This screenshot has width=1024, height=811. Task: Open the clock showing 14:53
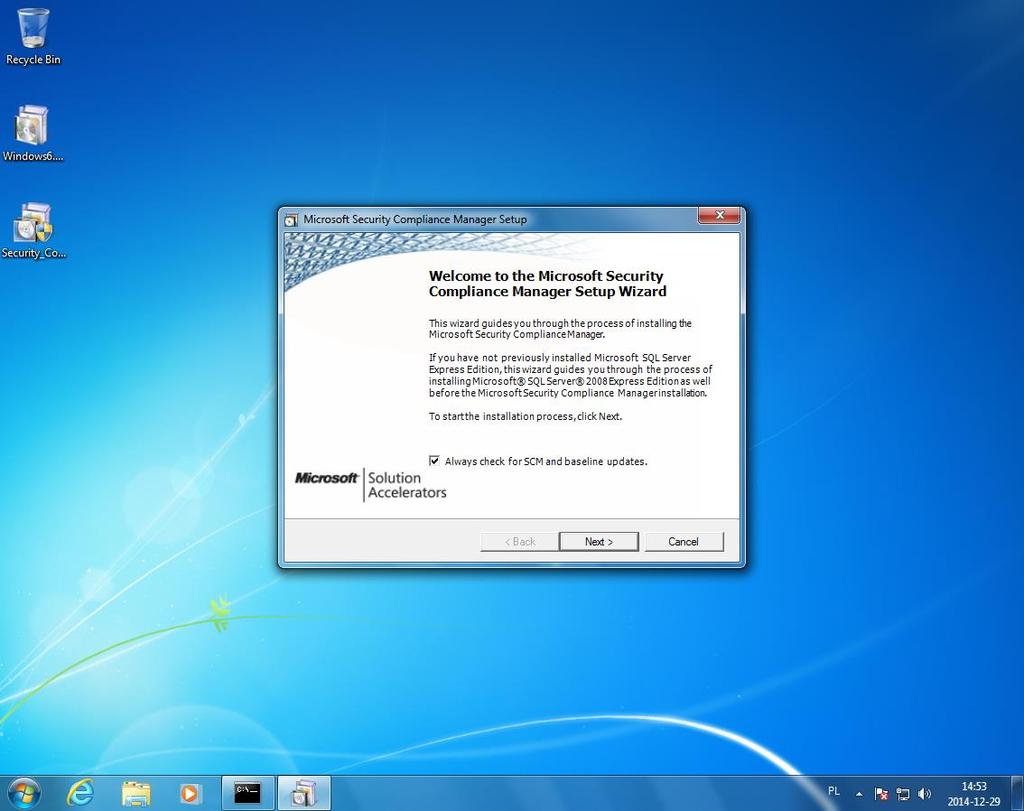pos(974,794)
